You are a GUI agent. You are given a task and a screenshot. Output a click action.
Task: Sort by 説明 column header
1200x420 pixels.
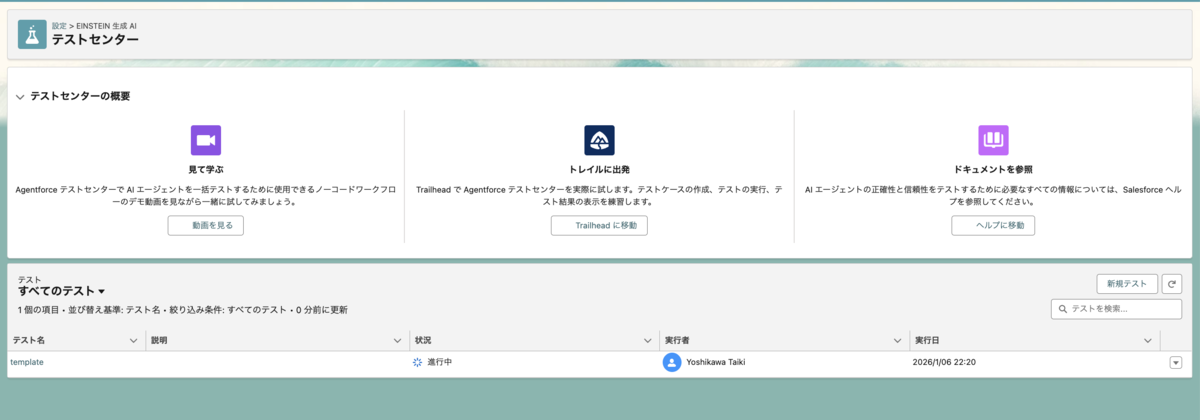159,341
